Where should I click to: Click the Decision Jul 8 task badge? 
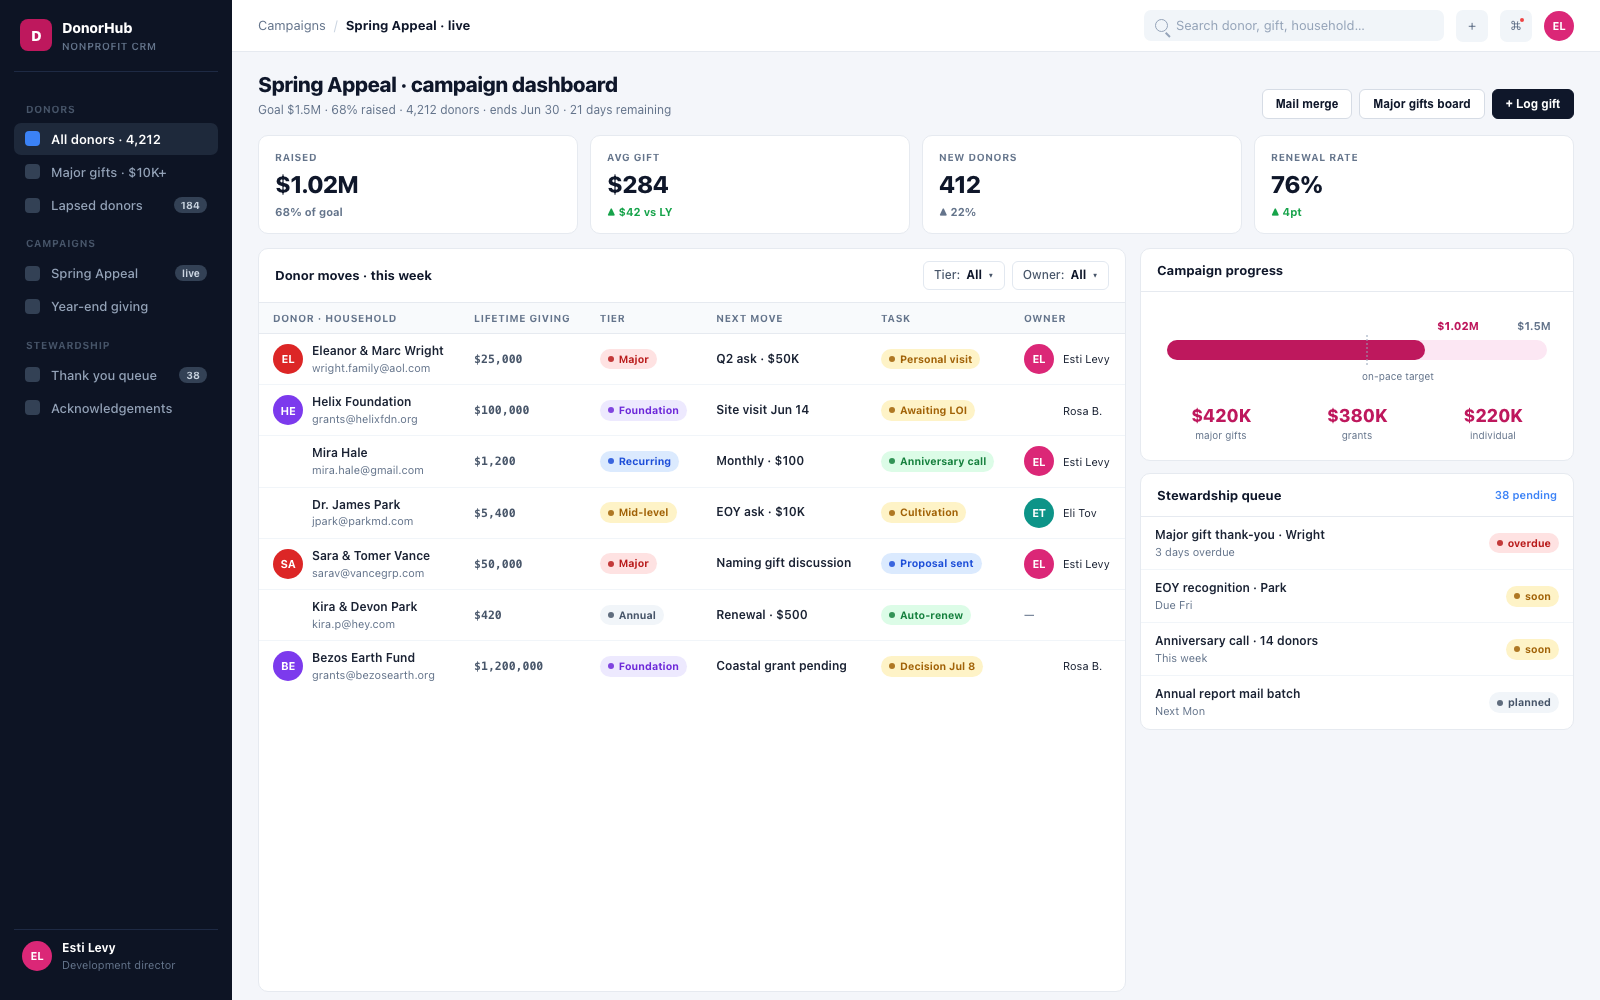932,666
